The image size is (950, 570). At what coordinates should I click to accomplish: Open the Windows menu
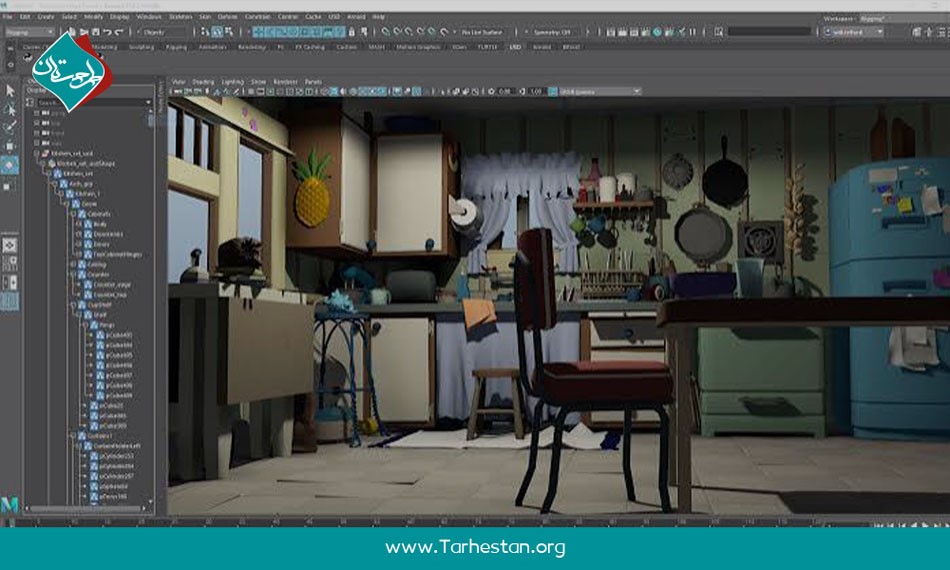(x=149, y=17)
